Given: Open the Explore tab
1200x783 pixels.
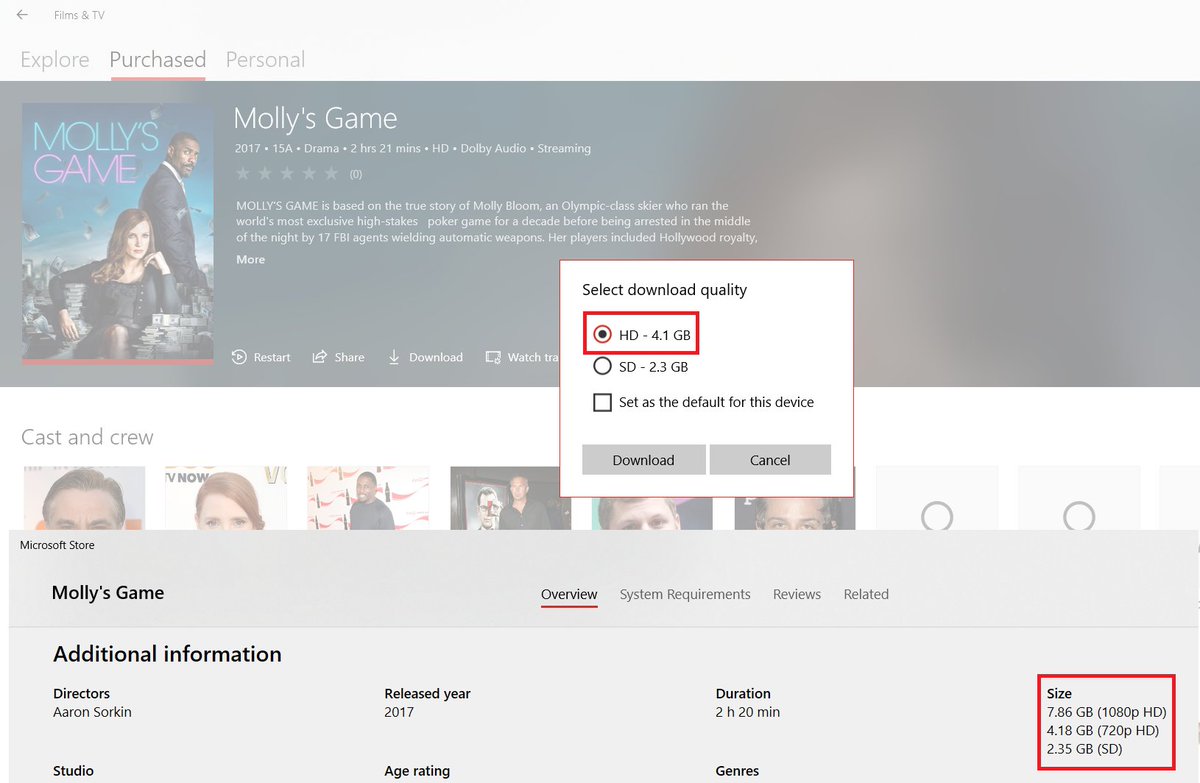Looking at the screenshot, I should pyautogui.click(x=55, y=60).
